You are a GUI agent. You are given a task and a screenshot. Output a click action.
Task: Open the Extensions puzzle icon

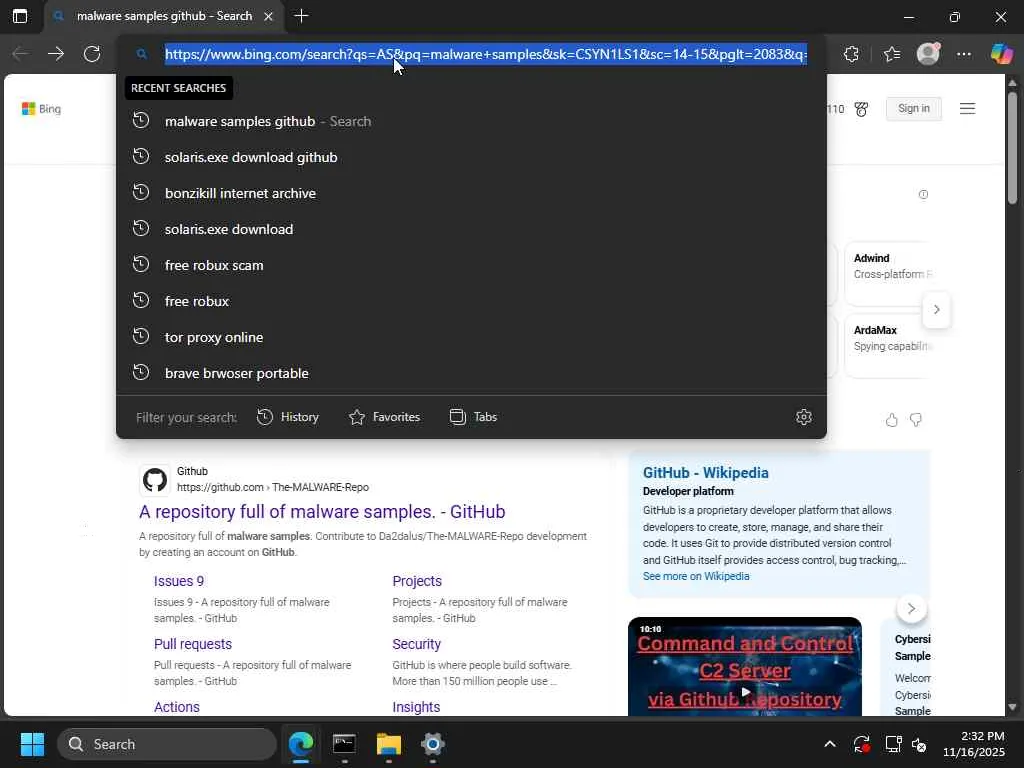click(851, 54)
